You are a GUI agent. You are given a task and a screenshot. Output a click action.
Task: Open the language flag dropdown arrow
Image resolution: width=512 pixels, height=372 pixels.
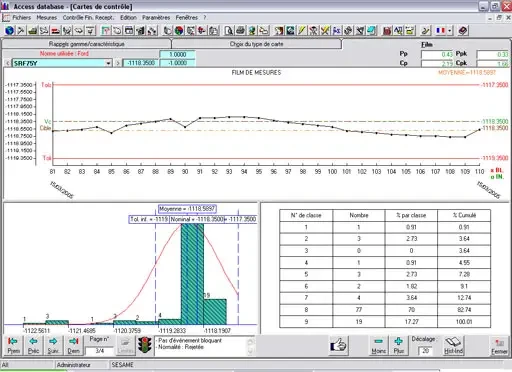pos(450,31)
